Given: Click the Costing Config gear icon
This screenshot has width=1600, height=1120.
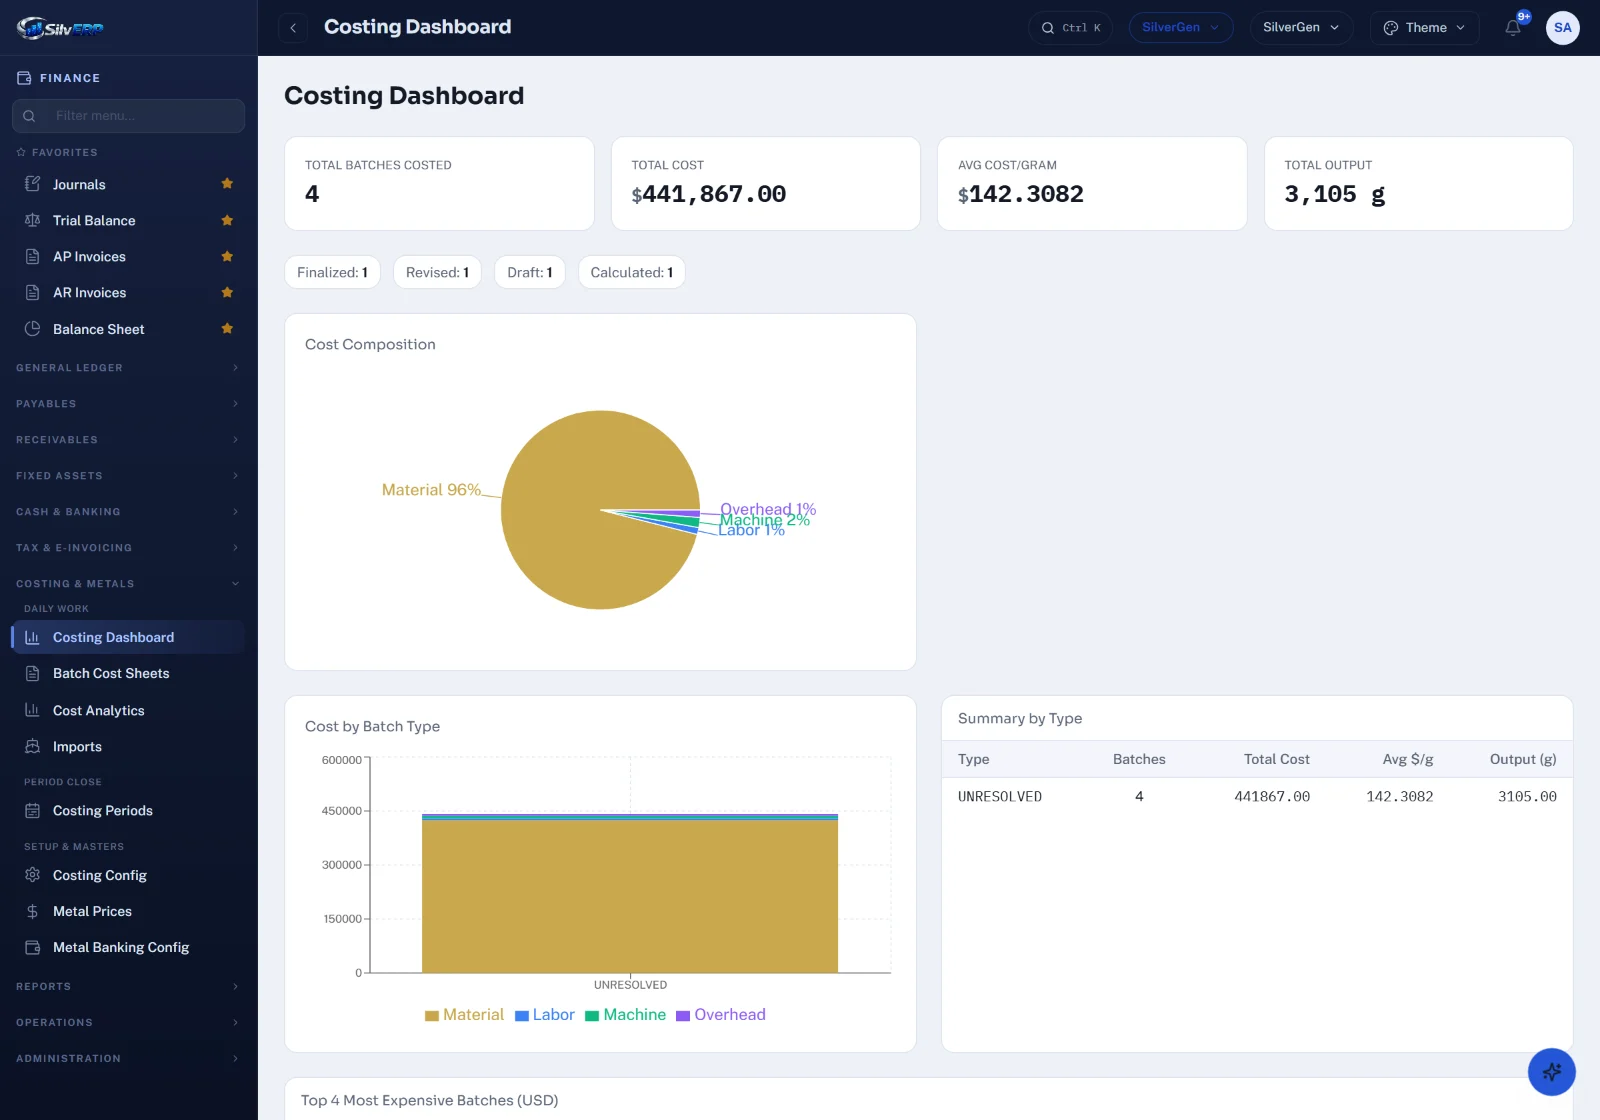Looking at the screenshot, I should click(x=32, y=875).
